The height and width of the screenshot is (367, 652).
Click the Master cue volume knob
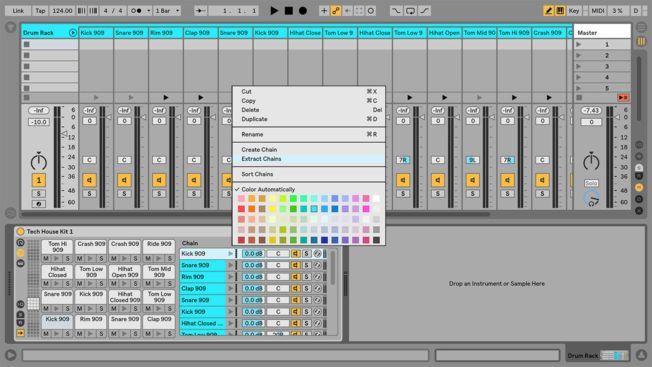(591, 199)
